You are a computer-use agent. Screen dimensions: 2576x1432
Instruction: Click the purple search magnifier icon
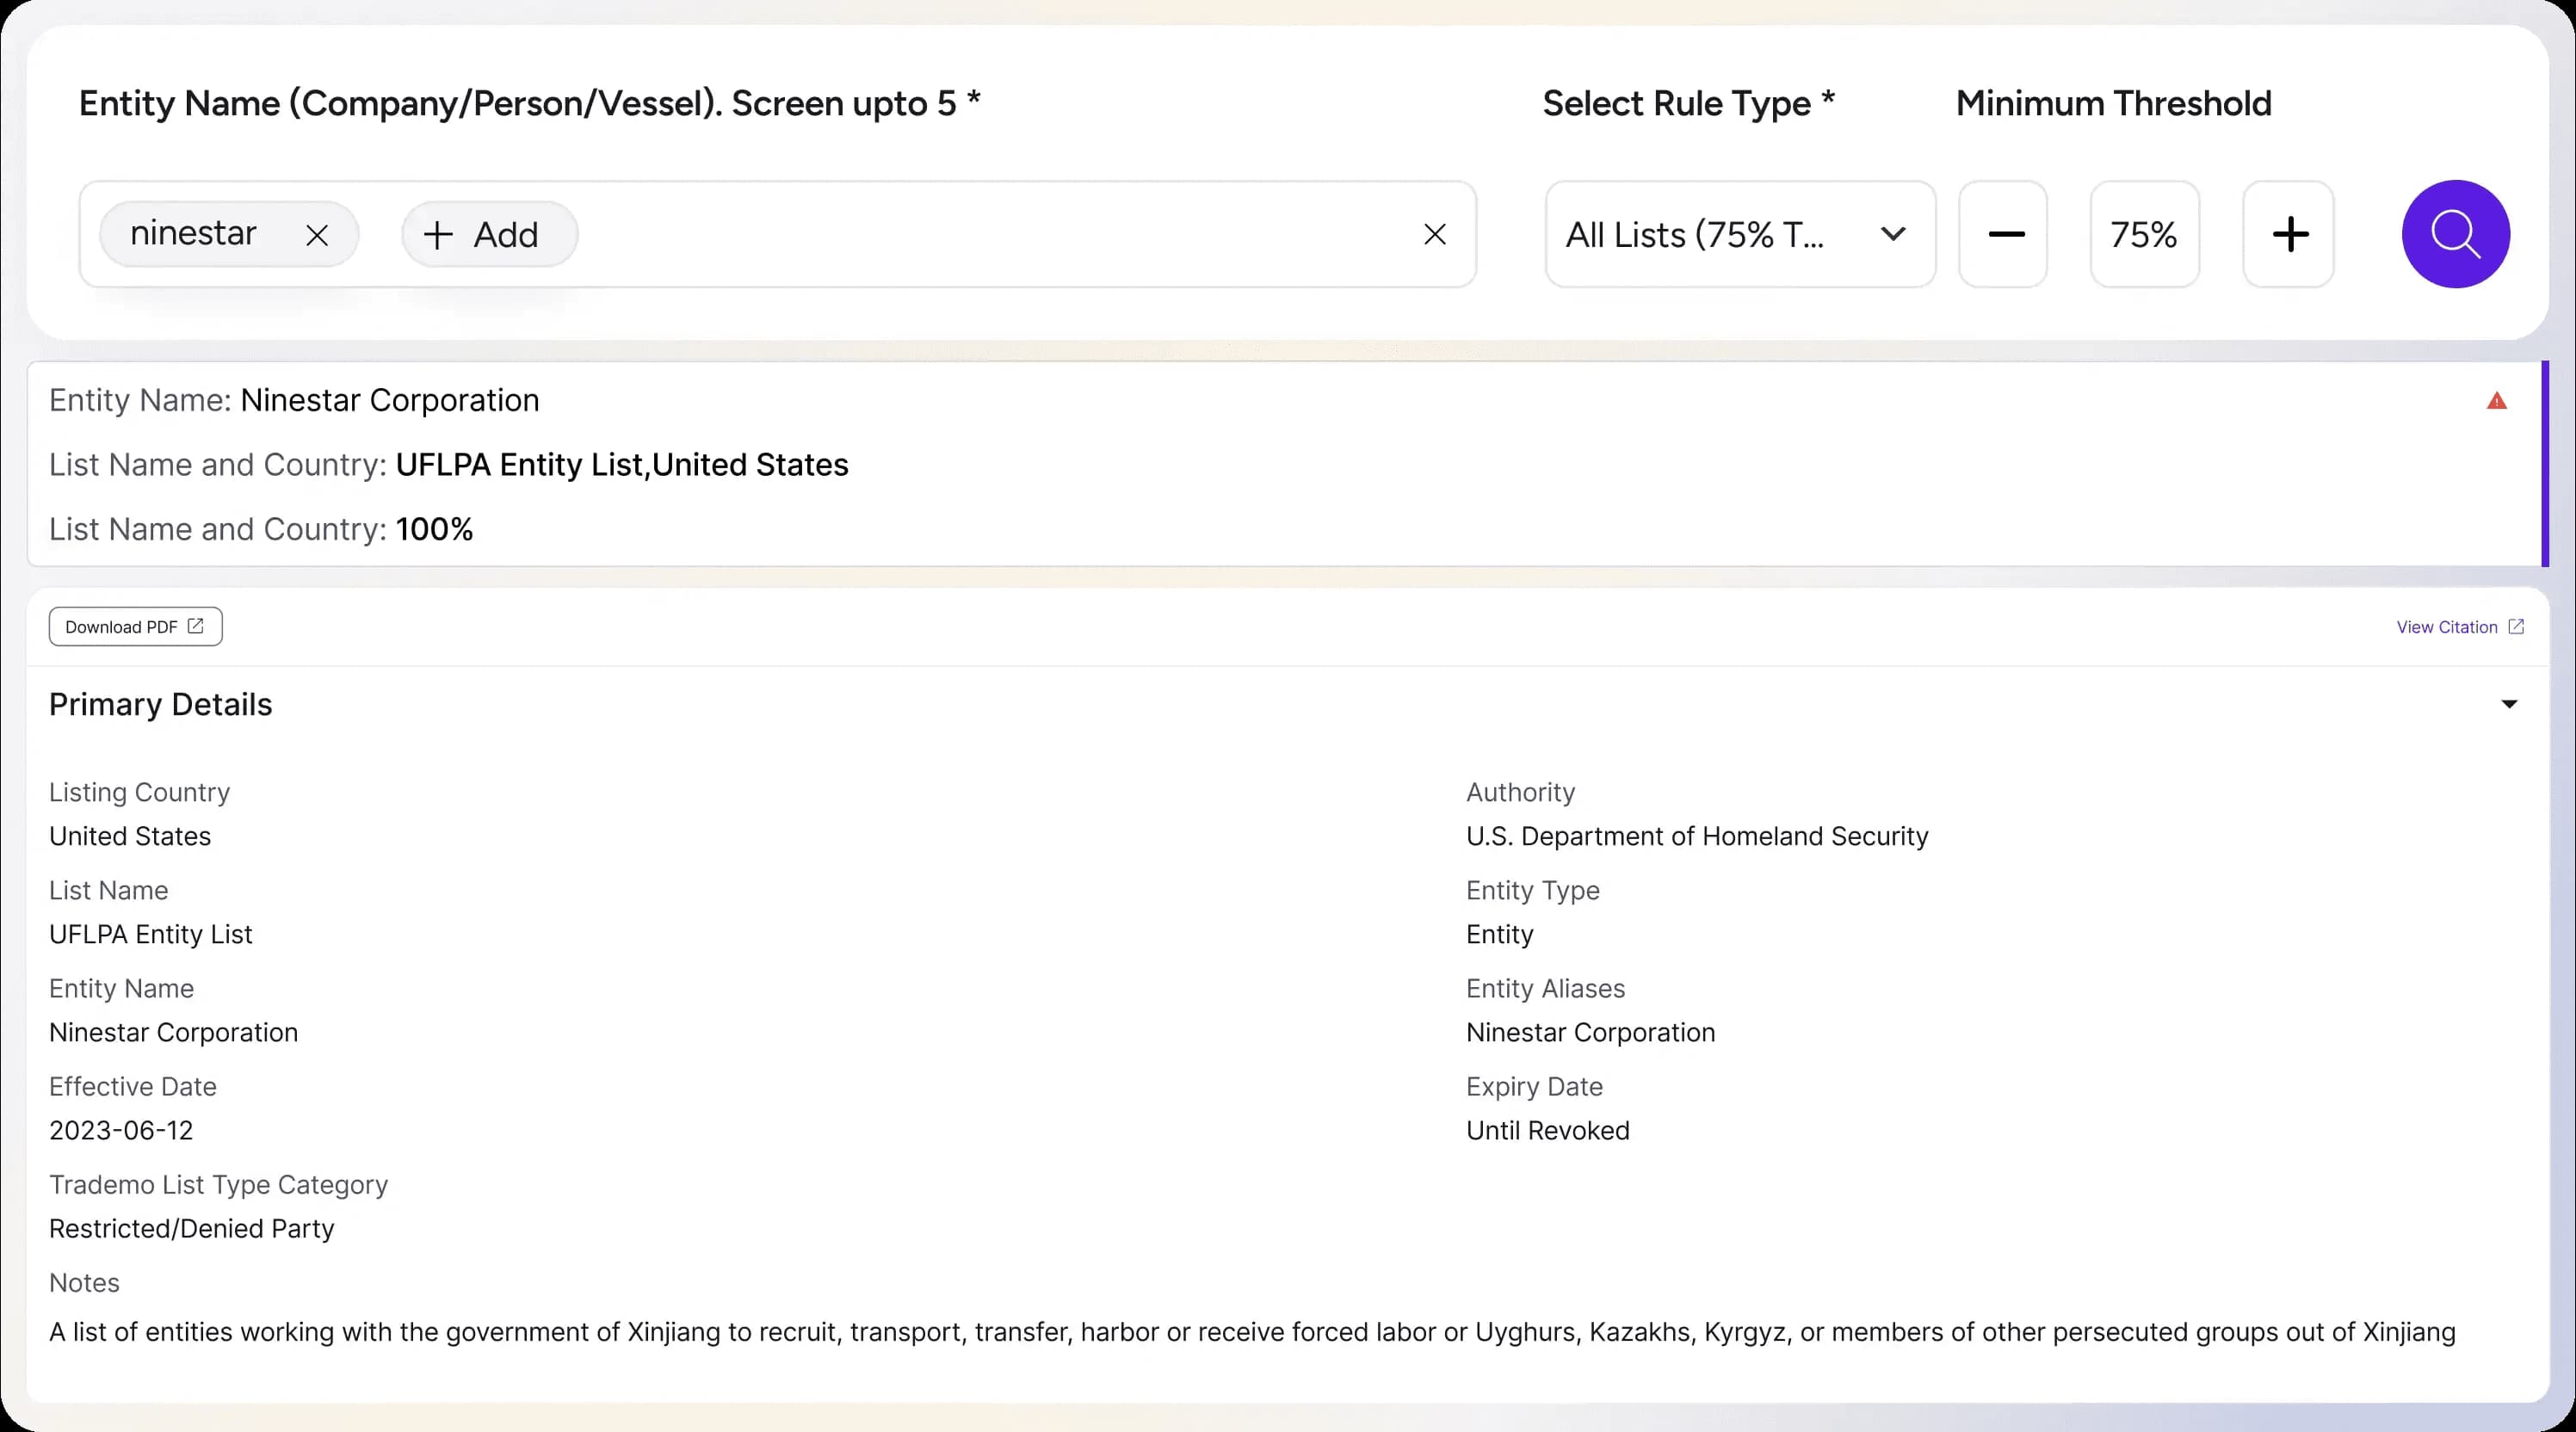pos(2456,234)
